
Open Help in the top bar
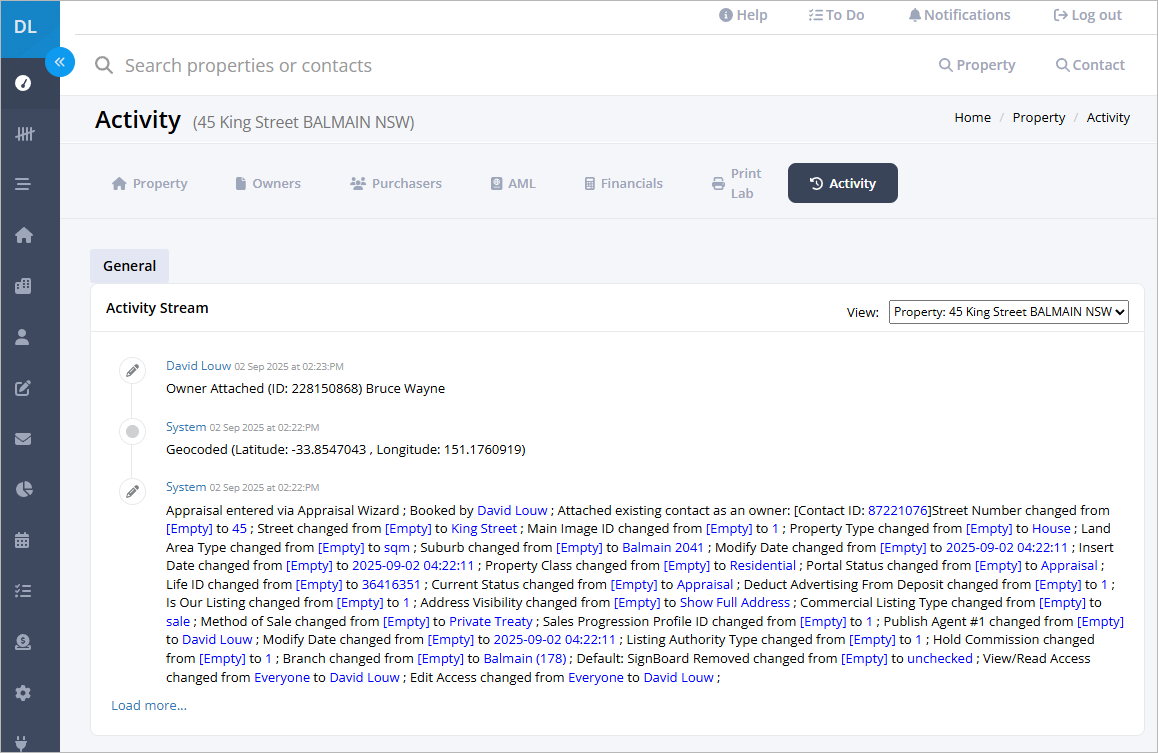[743, 15]
